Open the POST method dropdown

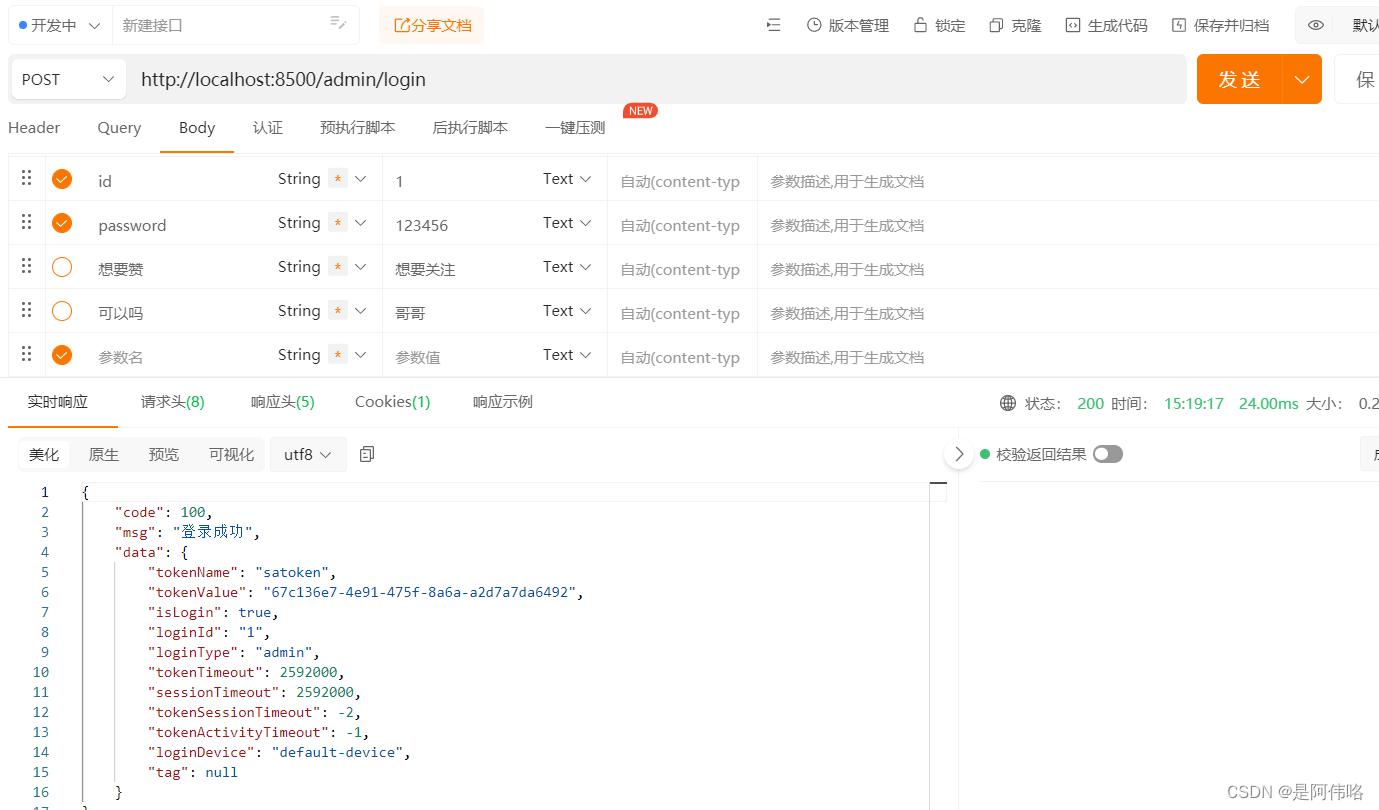click(x=67, y=78)
